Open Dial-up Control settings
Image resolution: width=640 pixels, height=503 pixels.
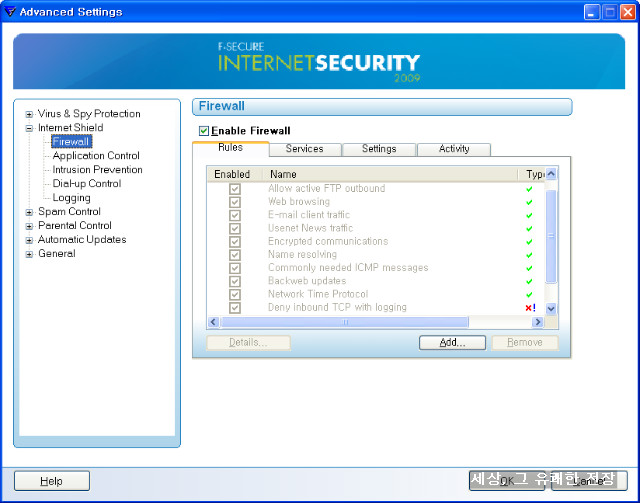87,183
